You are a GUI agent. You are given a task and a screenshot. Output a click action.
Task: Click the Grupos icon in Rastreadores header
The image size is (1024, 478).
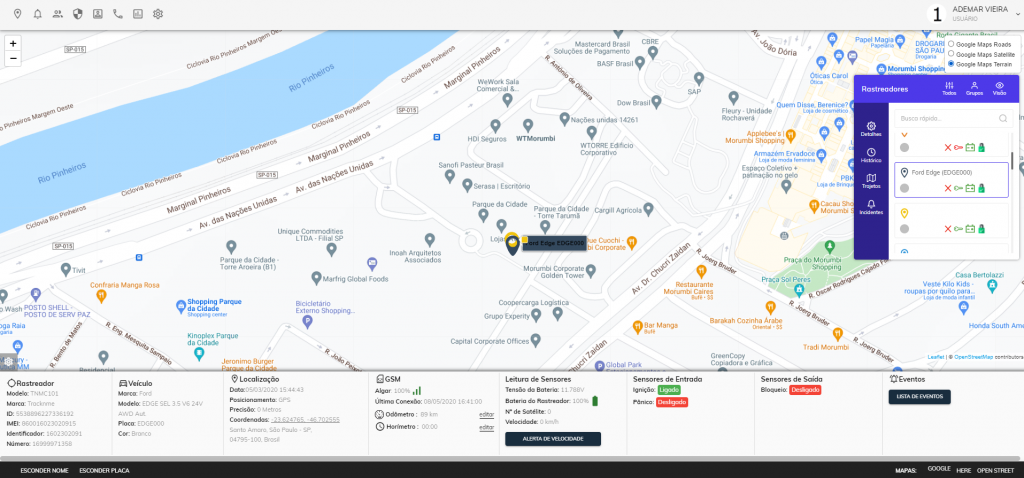pos(974,88)
